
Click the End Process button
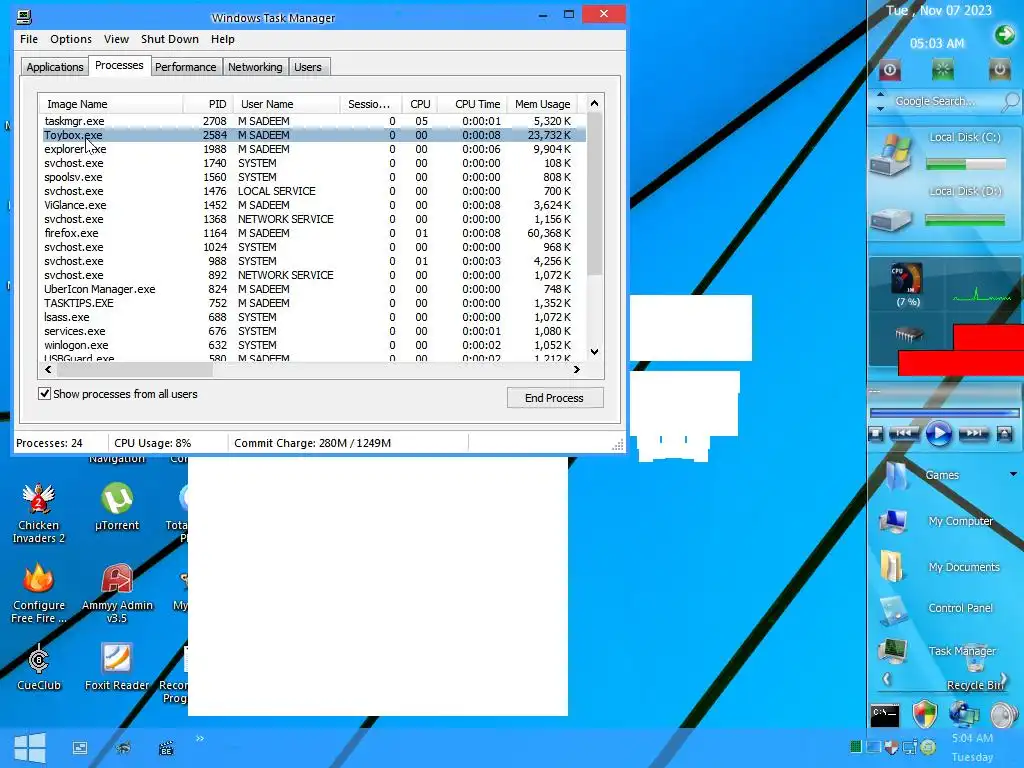554,398
